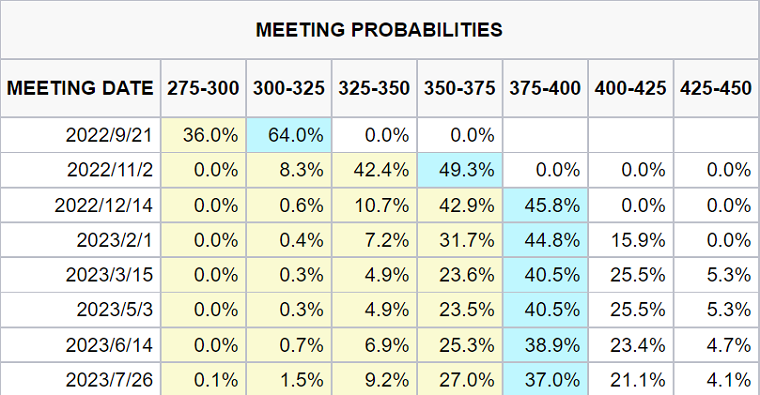The height and width of the screenshot is (395, 760).
Task: Select the 49.3% highlighted cell
Action: (x=459, y=170)
